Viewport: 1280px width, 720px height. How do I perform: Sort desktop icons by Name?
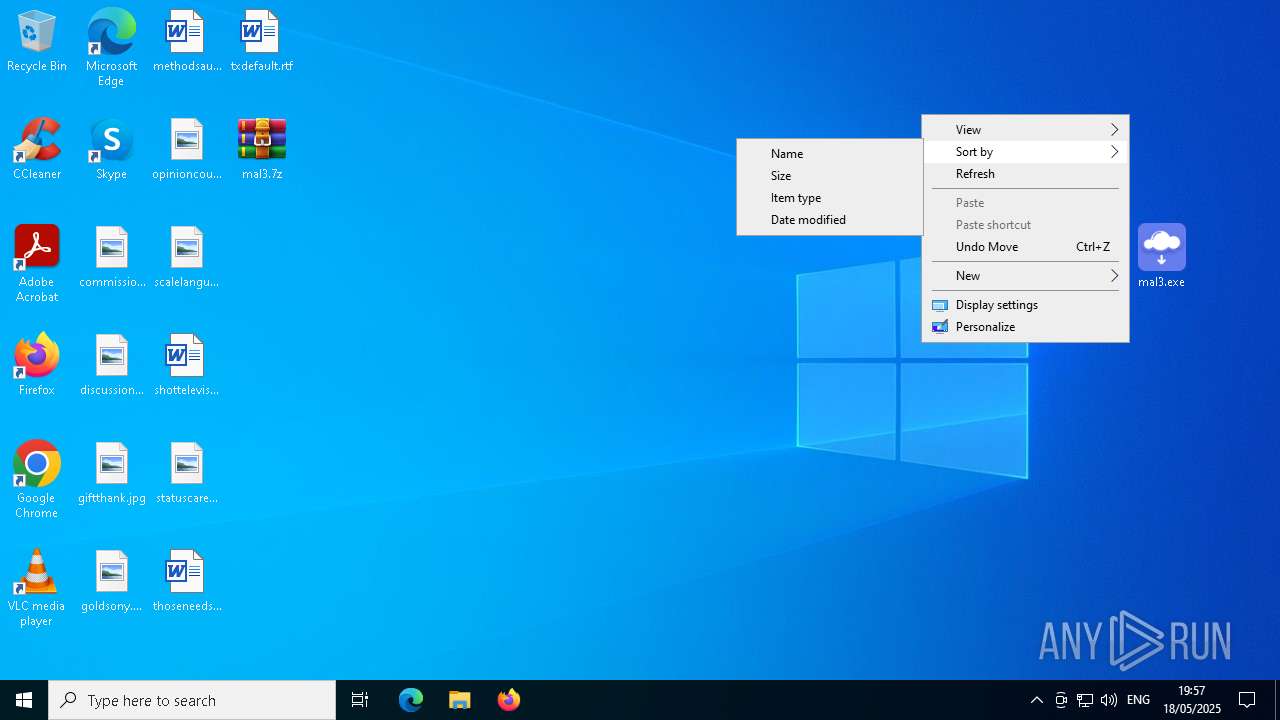pos(829,153)
